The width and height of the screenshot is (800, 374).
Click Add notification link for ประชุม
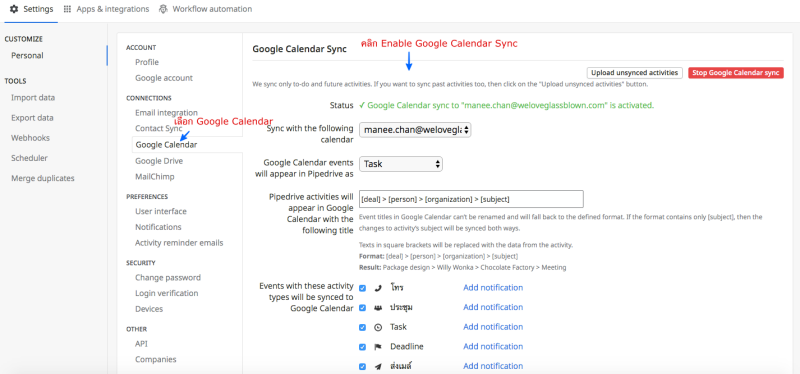coord(493,307)
